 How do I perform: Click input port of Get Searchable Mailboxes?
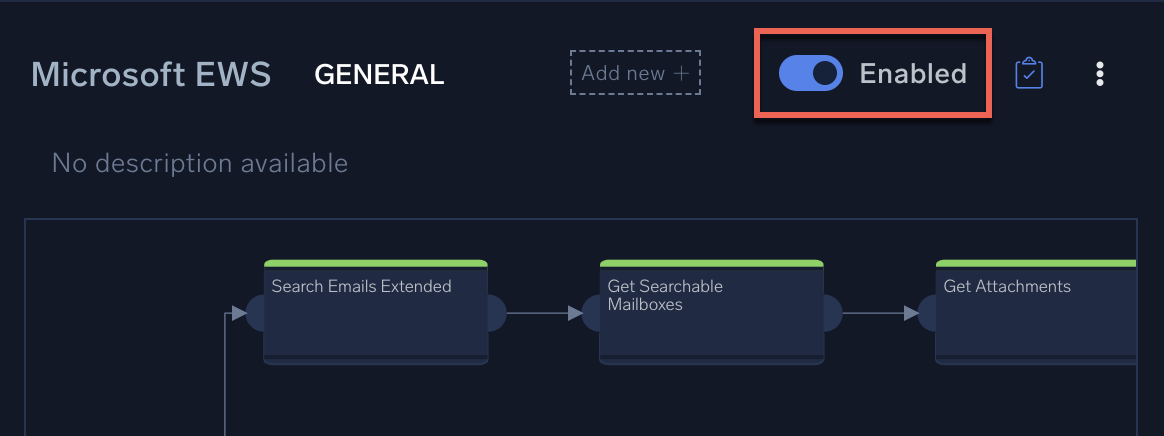coord(591,313)
